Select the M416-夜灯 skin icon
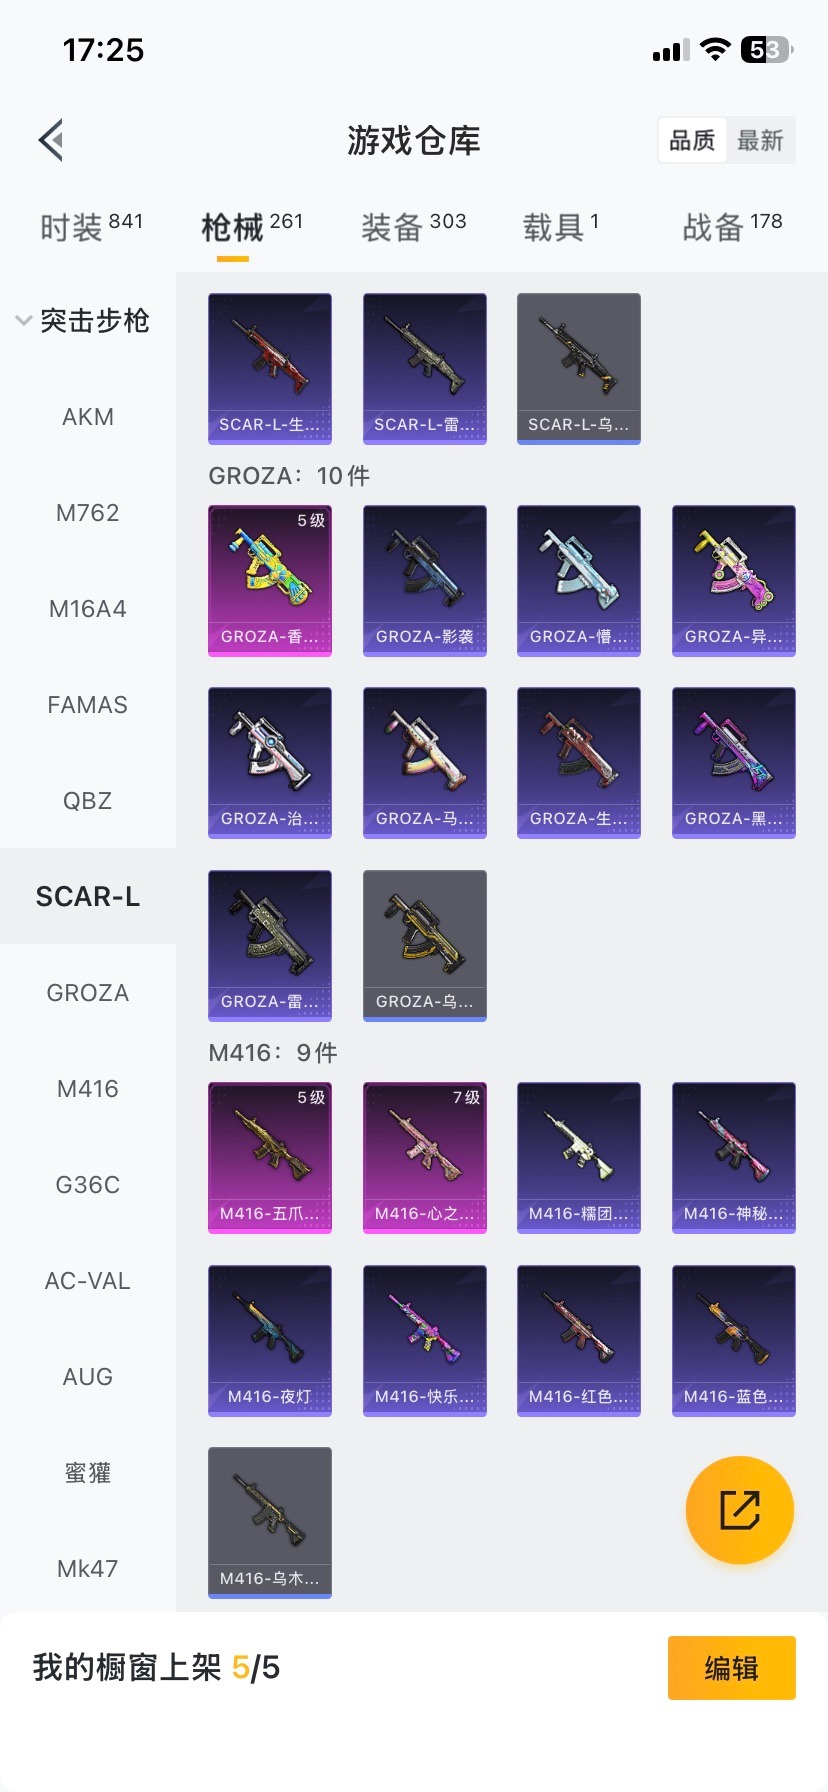The height and width of the screenshot is (1792, 828). [x=270, y=1341]
